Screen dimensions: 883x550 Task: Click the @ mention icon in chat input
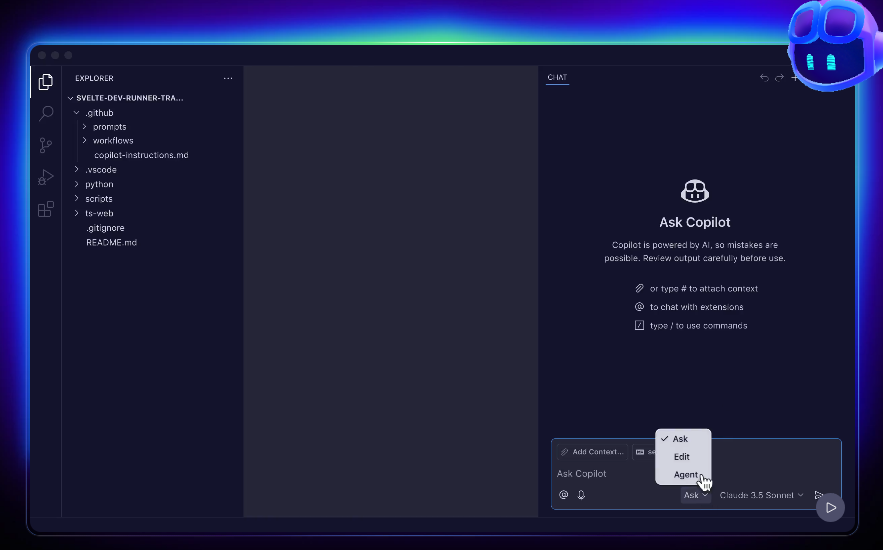click(563, 495)
